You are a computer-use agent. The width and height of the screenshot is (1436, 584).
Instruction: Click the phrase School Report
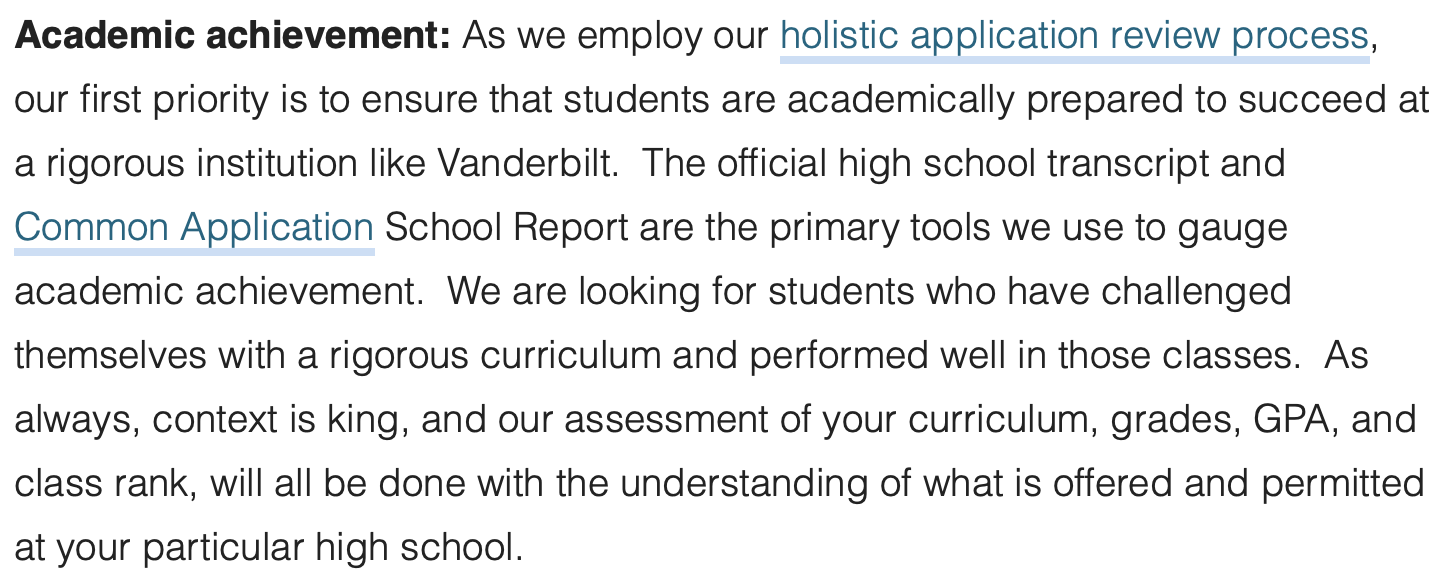pyautogui.click(x=507, y=229)
